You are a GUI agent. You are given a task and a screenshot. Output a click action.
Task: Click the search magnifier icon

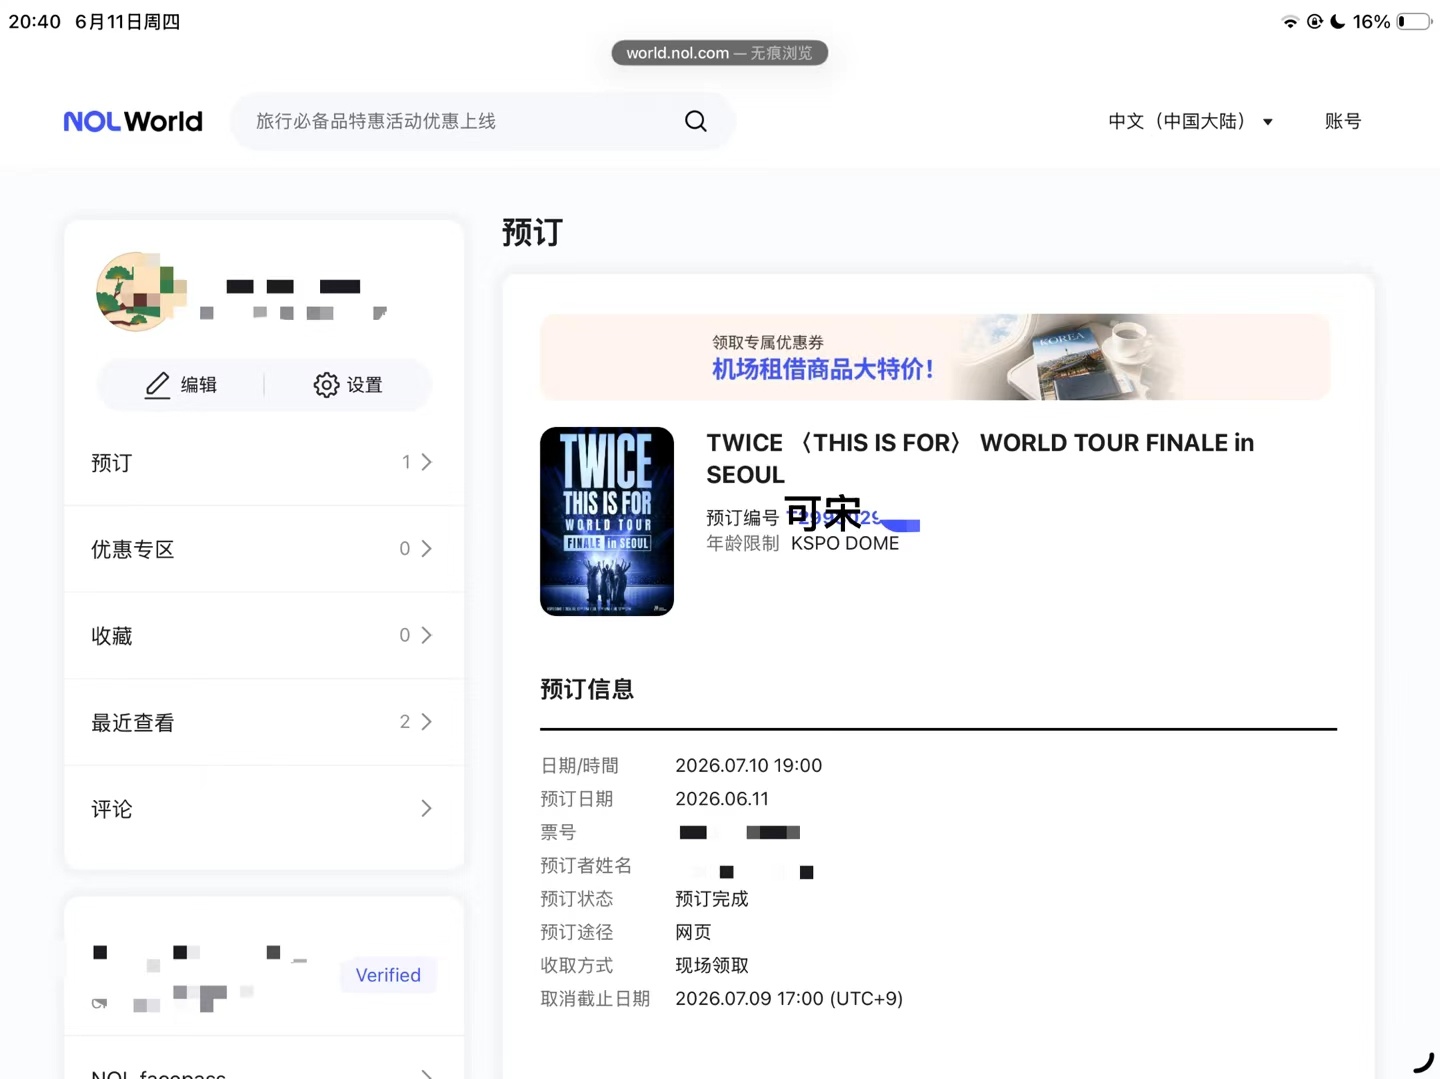click(696, 121)
